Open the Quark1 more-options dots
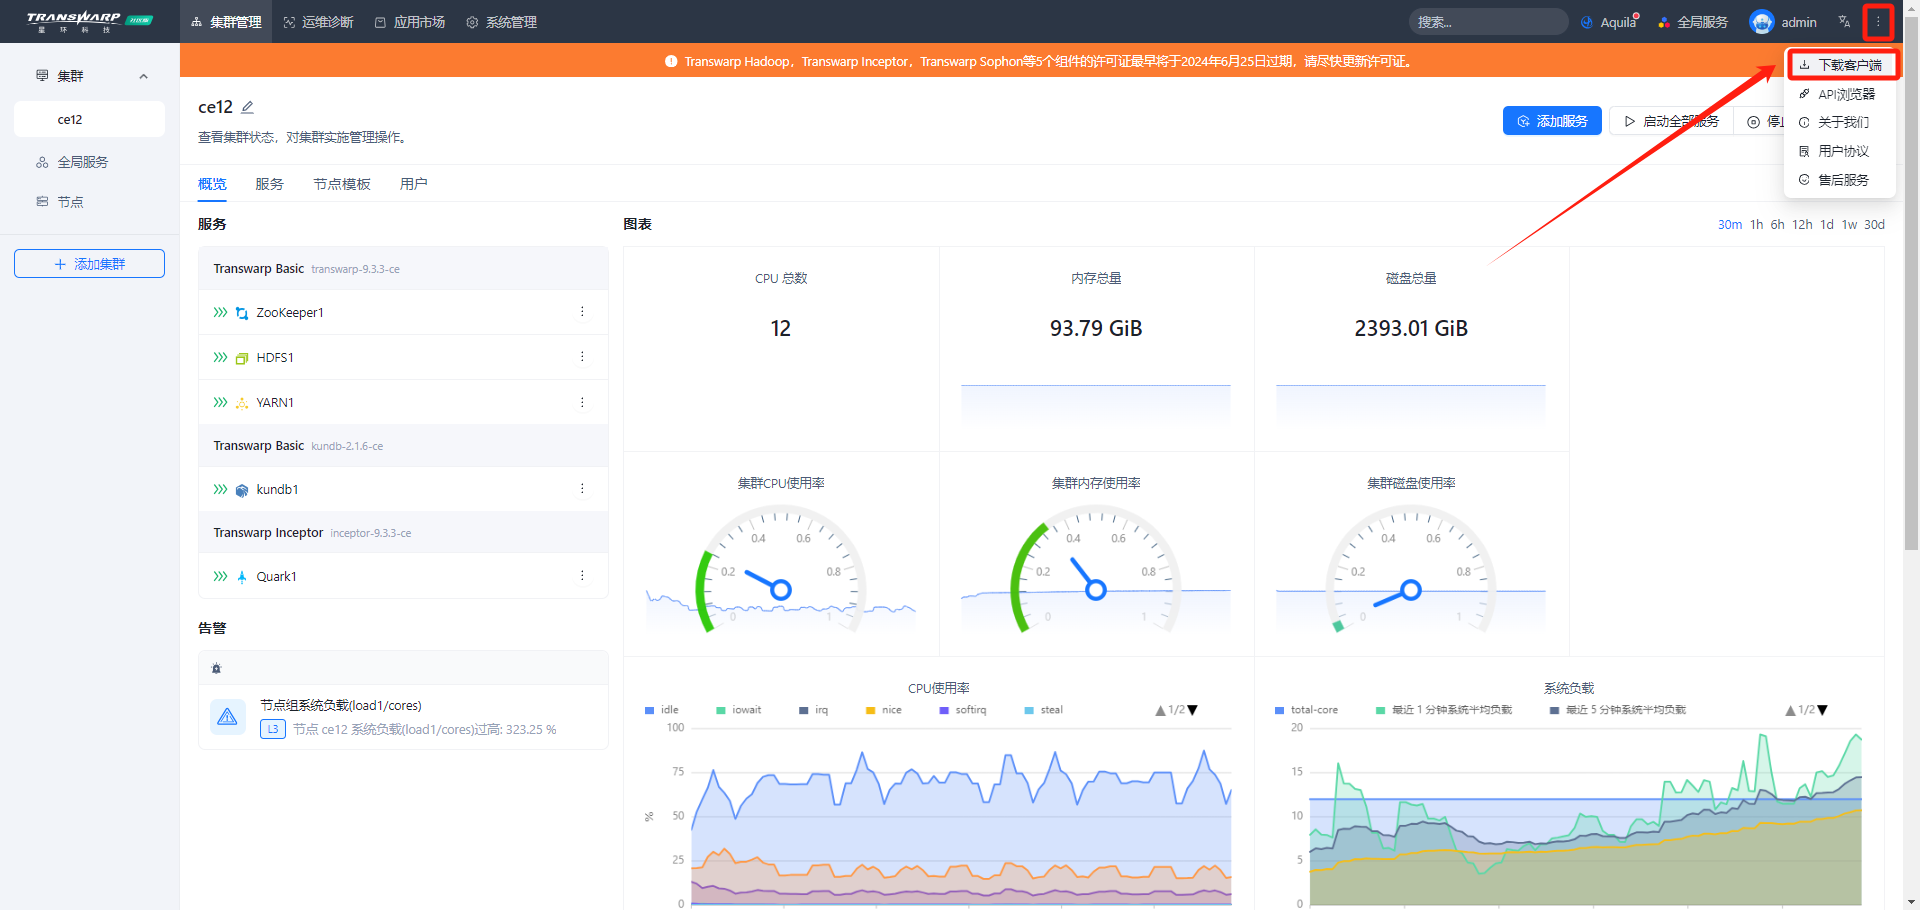Screen dimensions: 1920x910 [x=582, y=576]
